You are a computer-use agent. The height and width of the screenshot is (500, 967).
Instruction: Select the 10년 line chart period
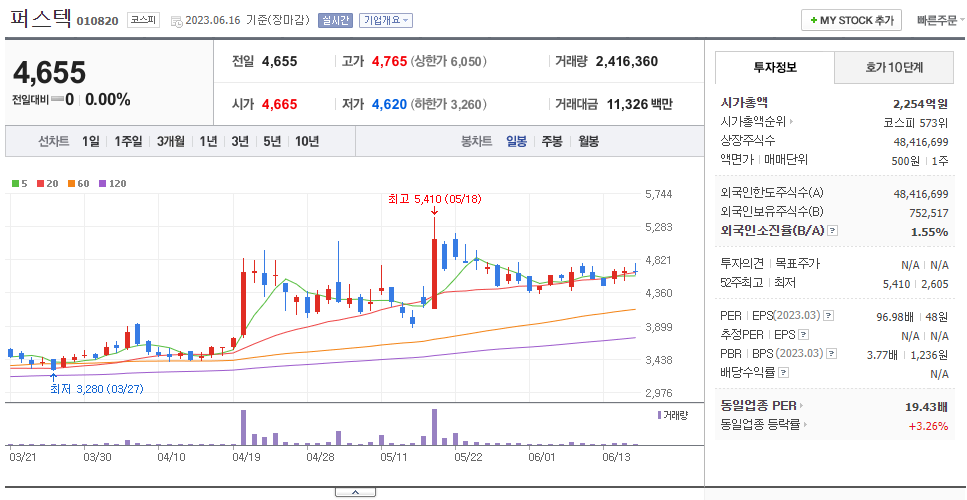tap(307, 141)
